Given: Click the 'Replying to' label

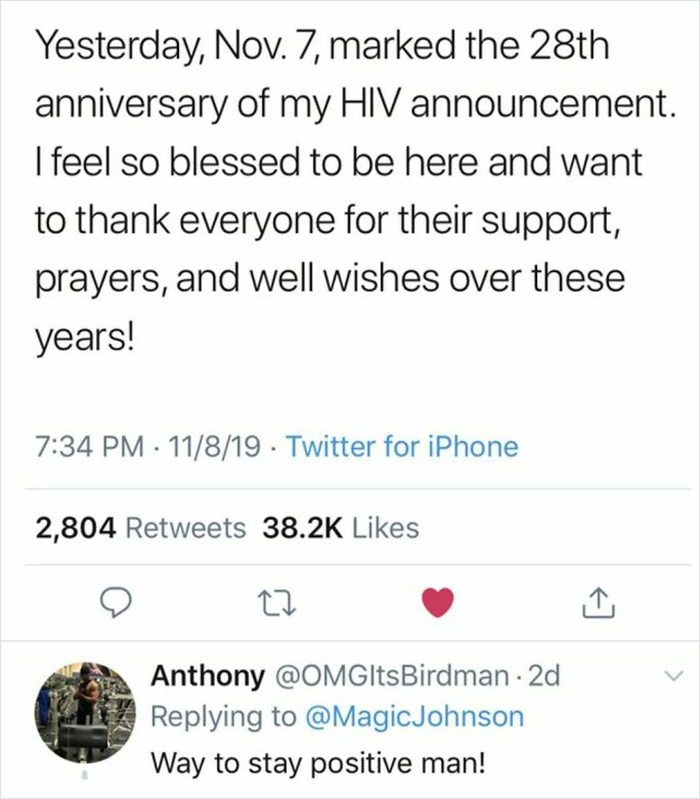Looking at the screenshot, I should 224,717.
